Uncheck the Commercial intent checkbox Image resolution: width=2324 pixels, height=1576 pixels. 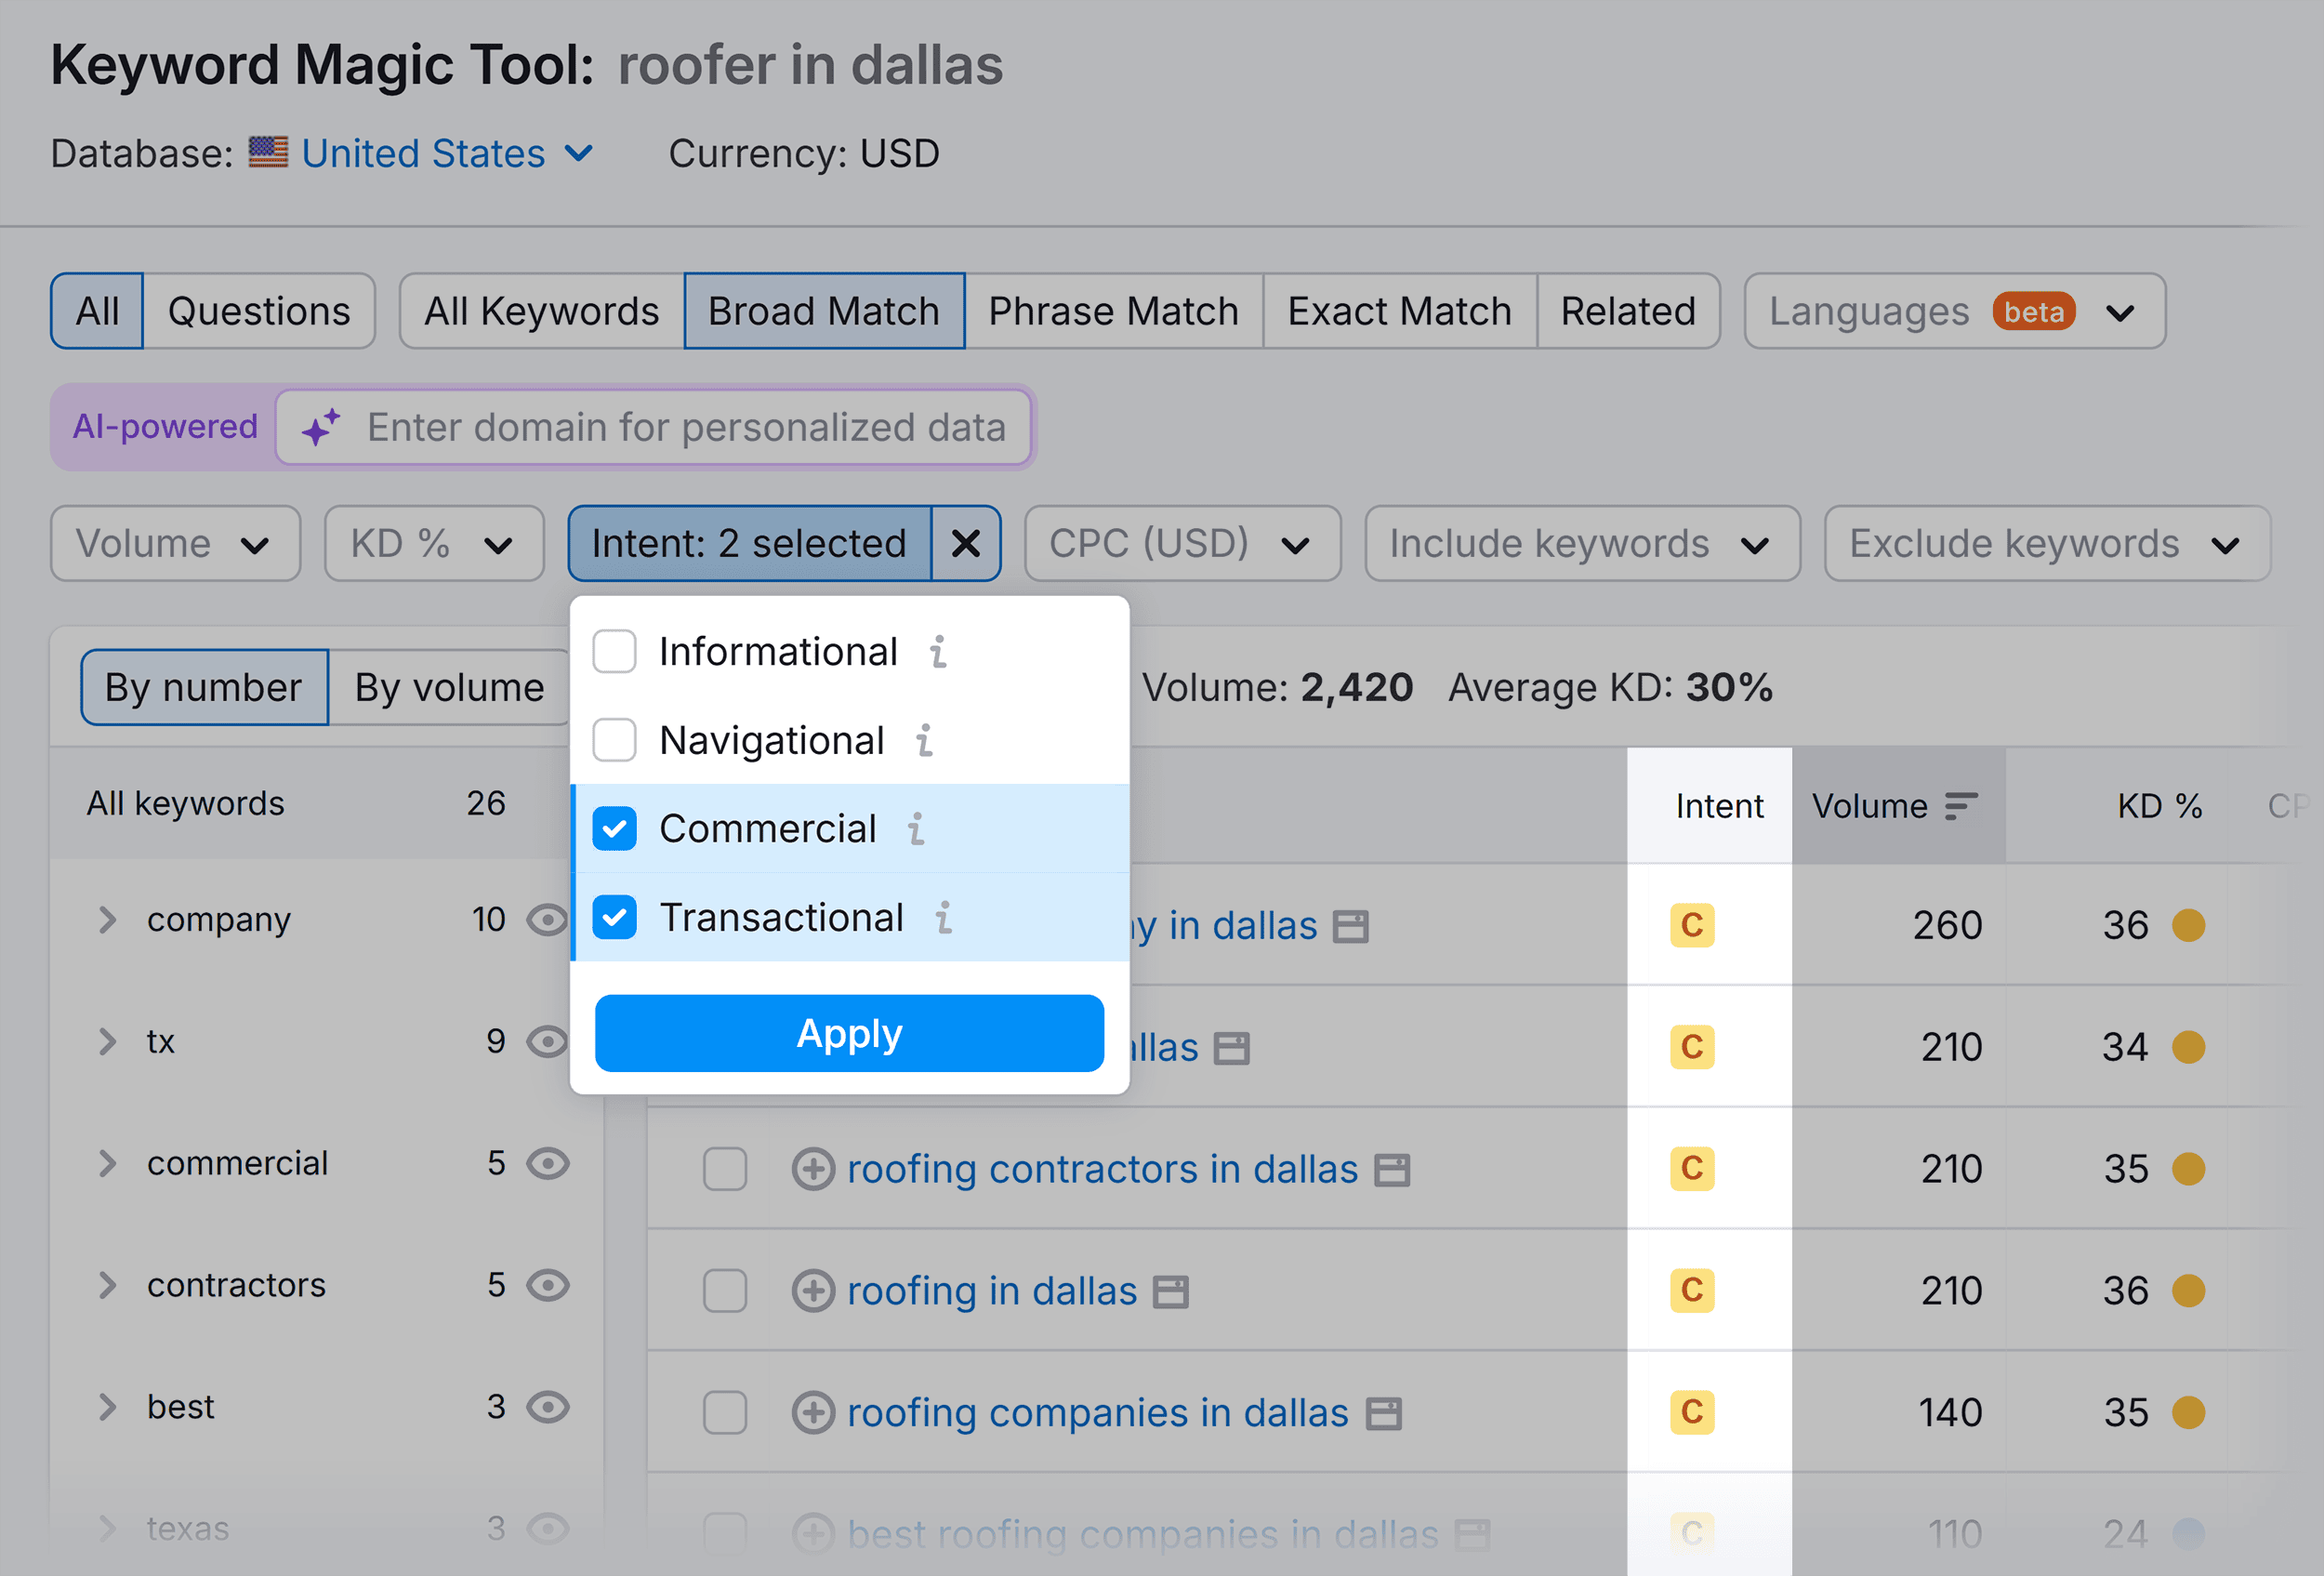pyautogui.click(x=614, y=828)
